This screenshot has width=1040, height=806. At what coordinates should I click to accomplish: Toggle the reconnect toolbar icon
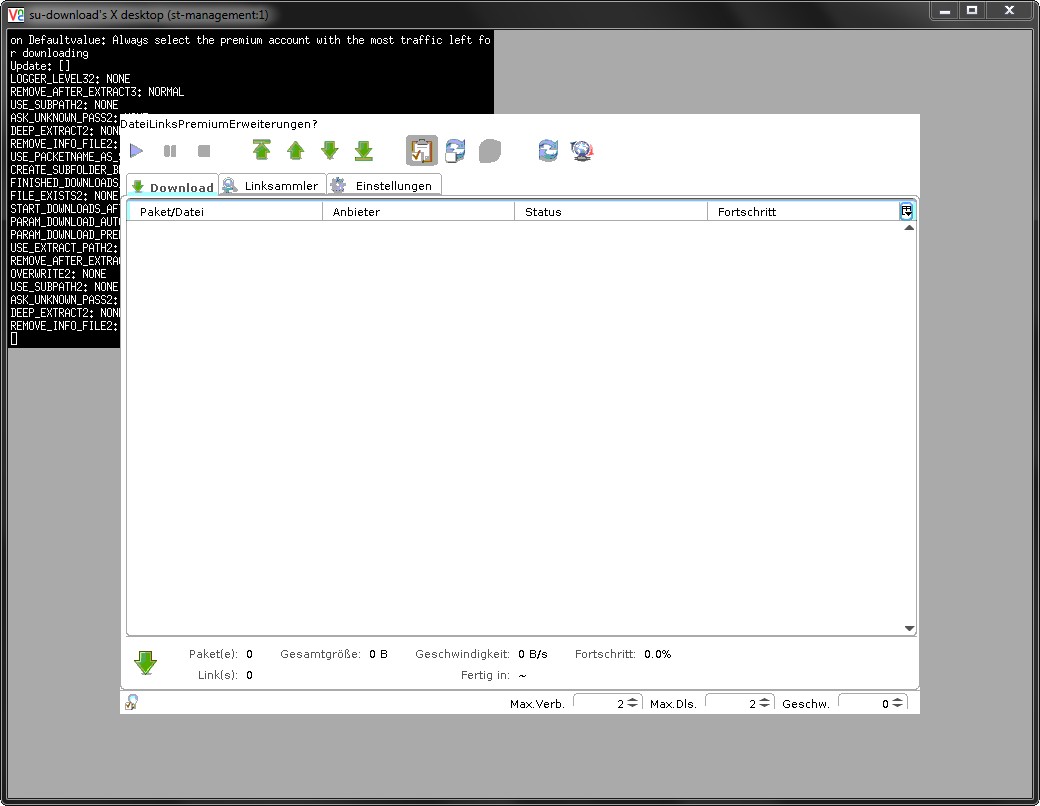(455, 151)
